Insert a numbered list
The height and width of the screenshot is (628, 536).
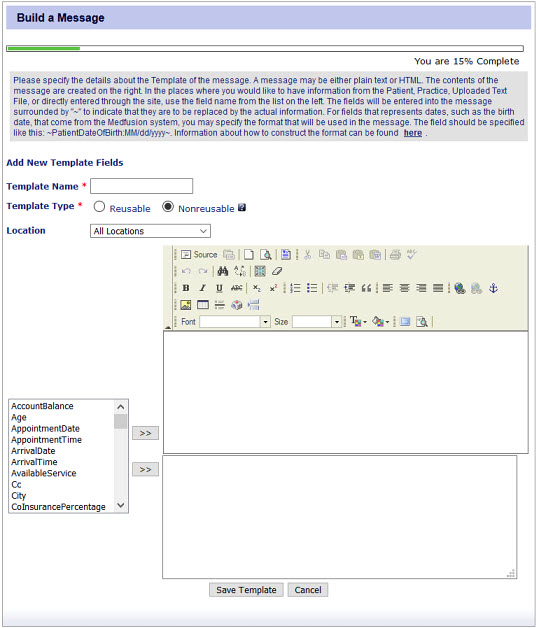pyautogui.click(x=295, y=288)
